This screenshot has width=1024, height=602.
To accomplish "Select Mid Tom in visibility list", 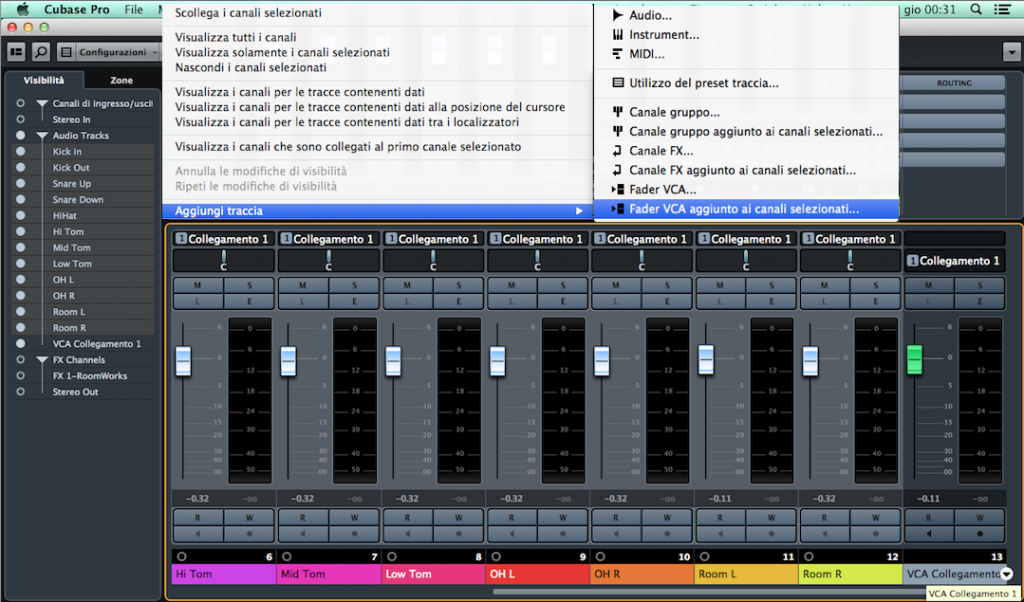I will pyautogui.click(x=72, y=247).
